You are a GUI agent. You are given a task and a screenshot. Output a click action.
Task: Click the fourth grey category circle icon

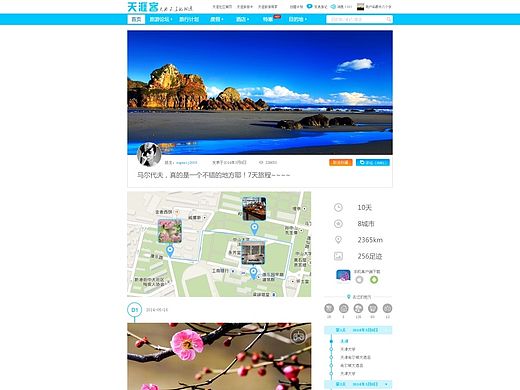click(x=373, y=308)
